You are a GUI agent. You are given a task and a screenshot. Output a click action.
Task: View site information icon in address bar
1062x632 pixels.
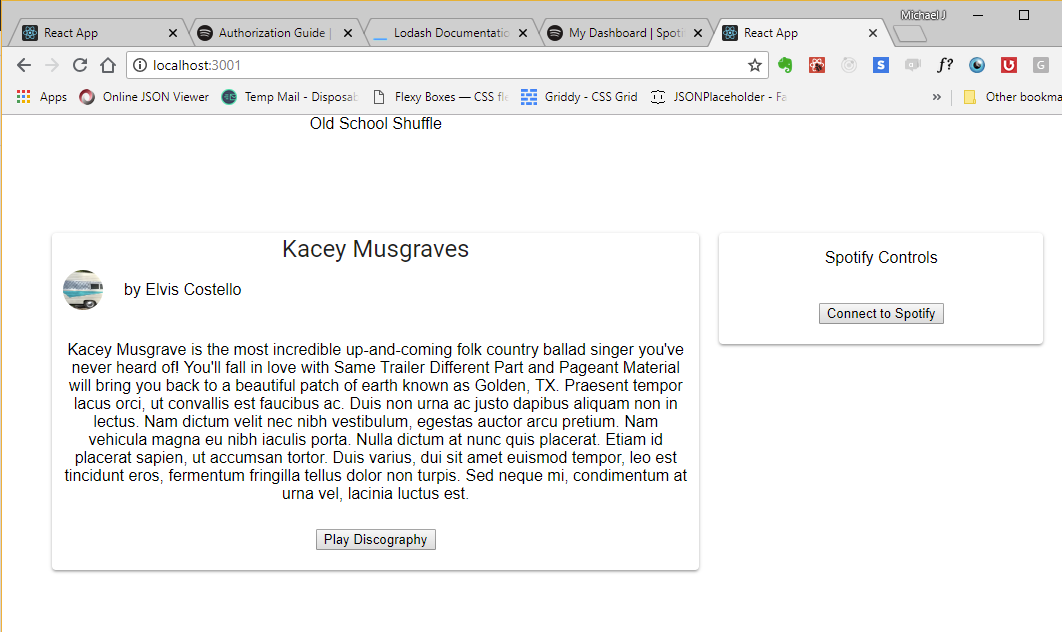(x=140, y=65)
